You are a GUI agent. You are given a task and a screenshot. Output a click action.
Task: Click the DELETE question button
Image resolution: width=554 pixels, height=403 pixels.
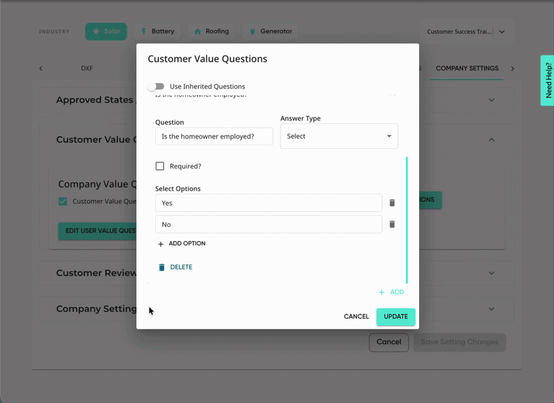pos(175,267)
